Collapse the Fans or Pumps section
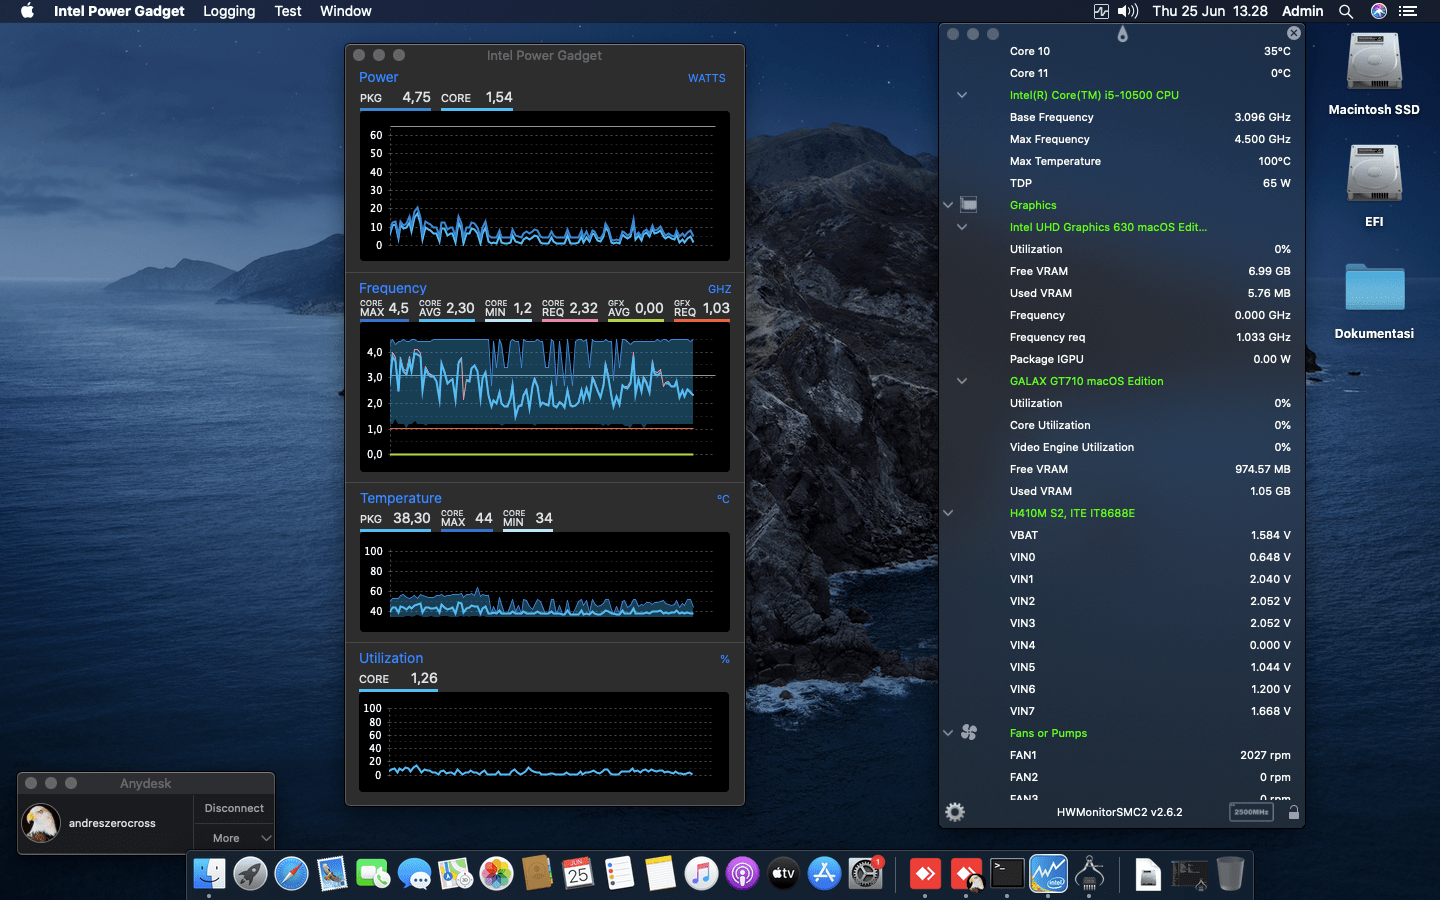Viewport: 1440px width, 900px height. (947, 732)
